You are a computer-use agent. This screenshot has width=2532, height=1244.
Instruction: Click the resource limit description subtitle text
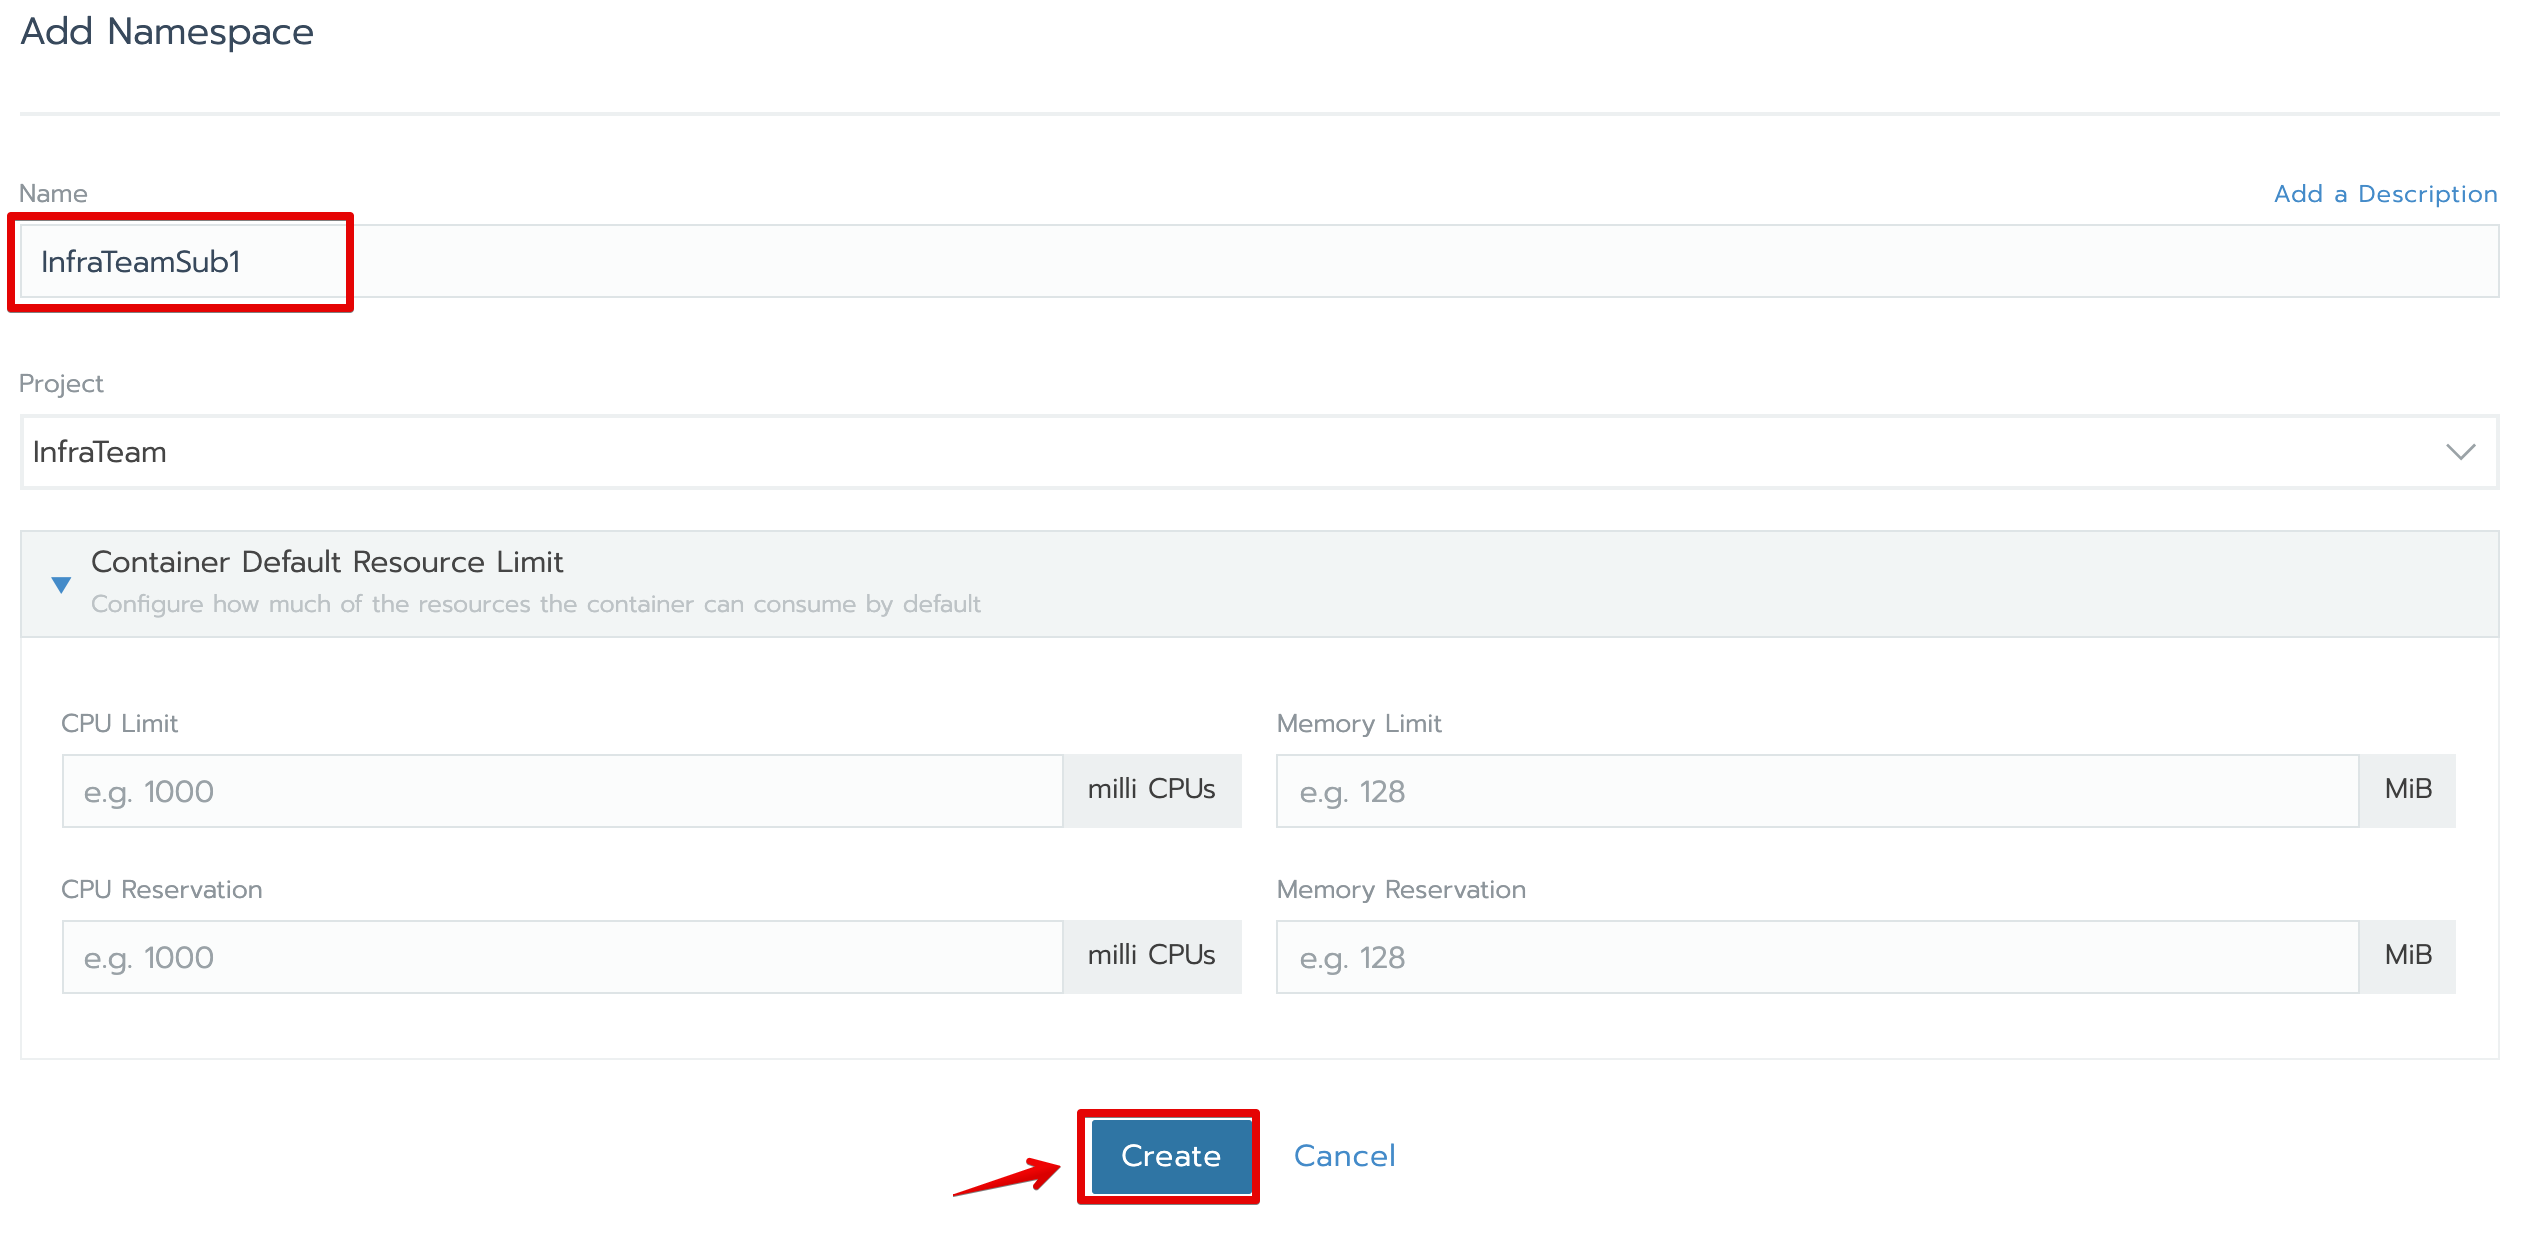(x=535, y=605)
